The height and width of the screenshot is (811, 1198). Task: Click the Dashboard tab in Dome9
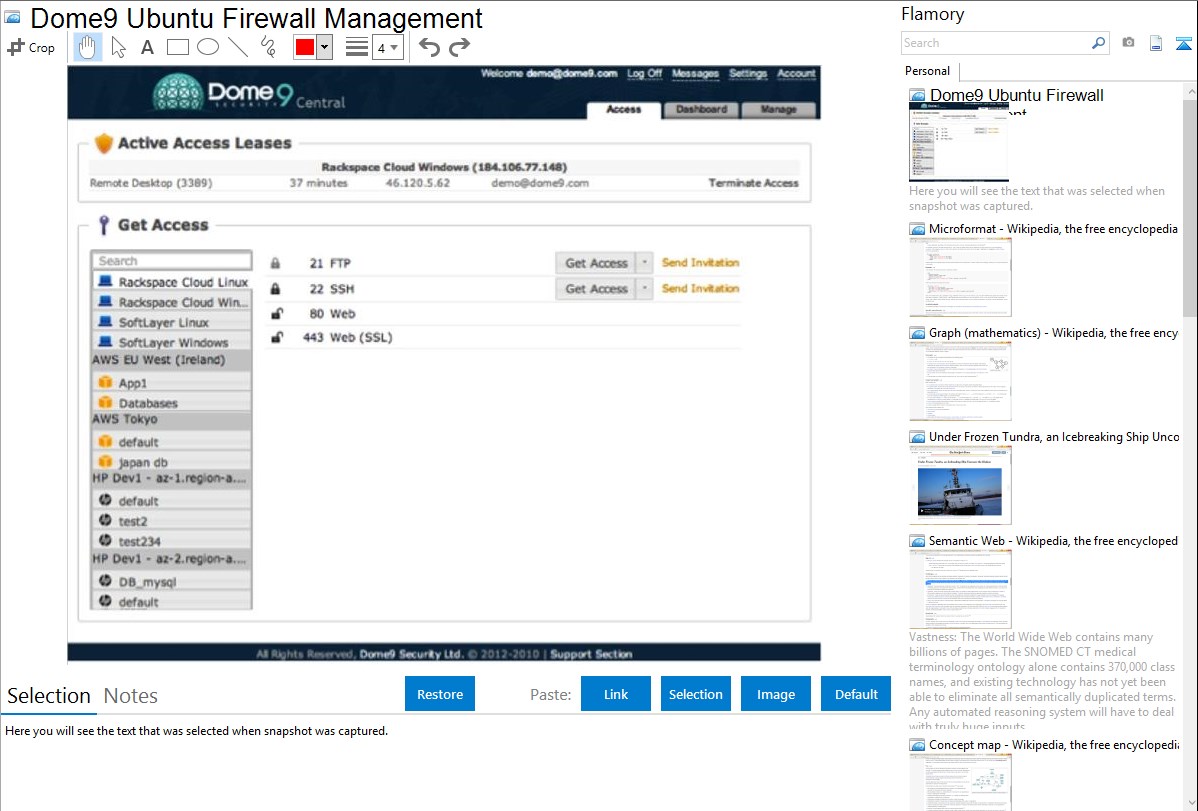coord(701,110)
